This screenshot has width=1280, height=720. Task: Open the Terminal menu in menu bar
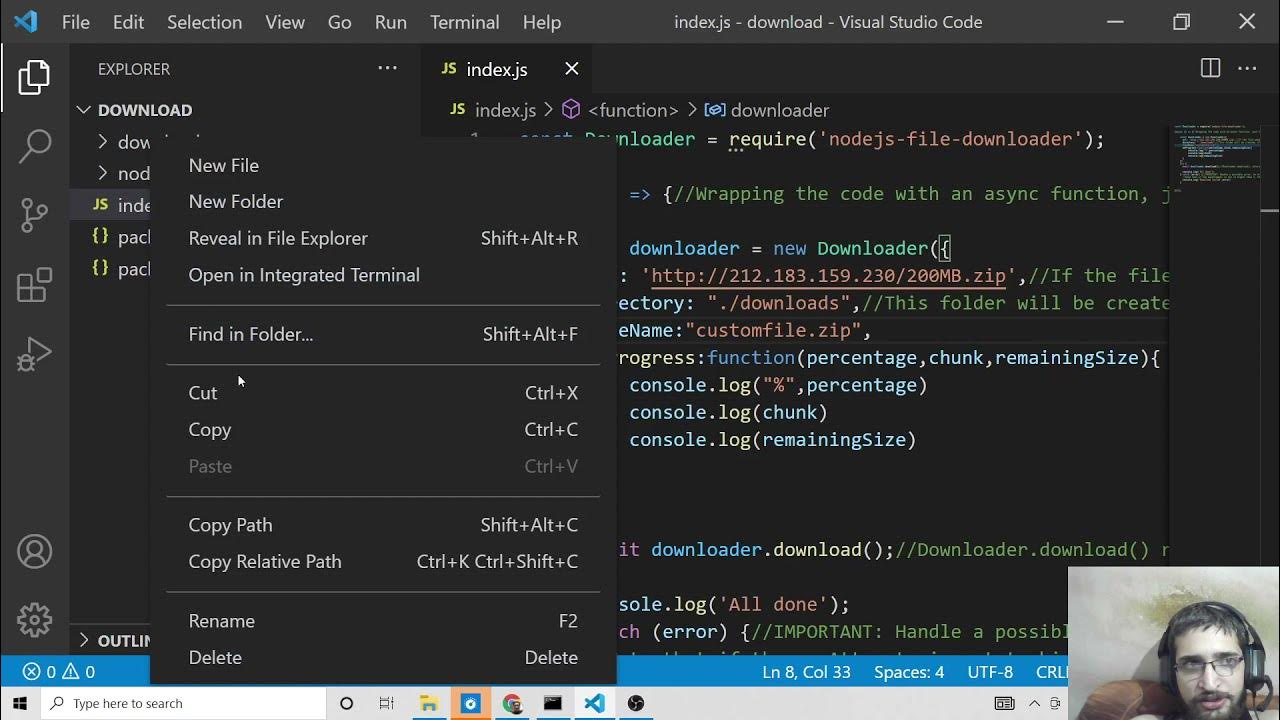click(x=464, y=22)
